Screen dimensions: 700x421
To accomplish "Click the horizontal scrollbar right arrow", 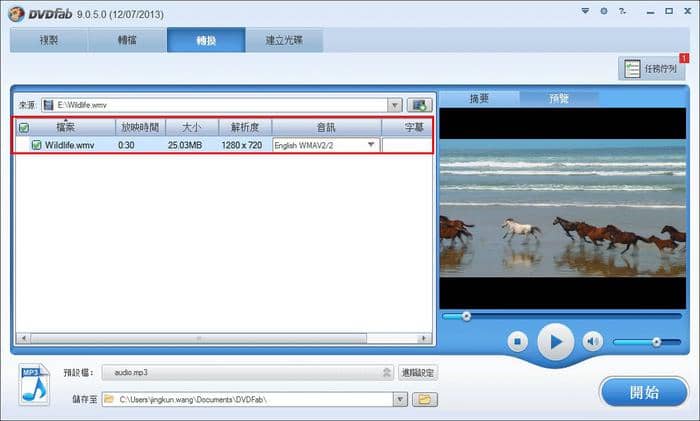I will pos(424,338).
